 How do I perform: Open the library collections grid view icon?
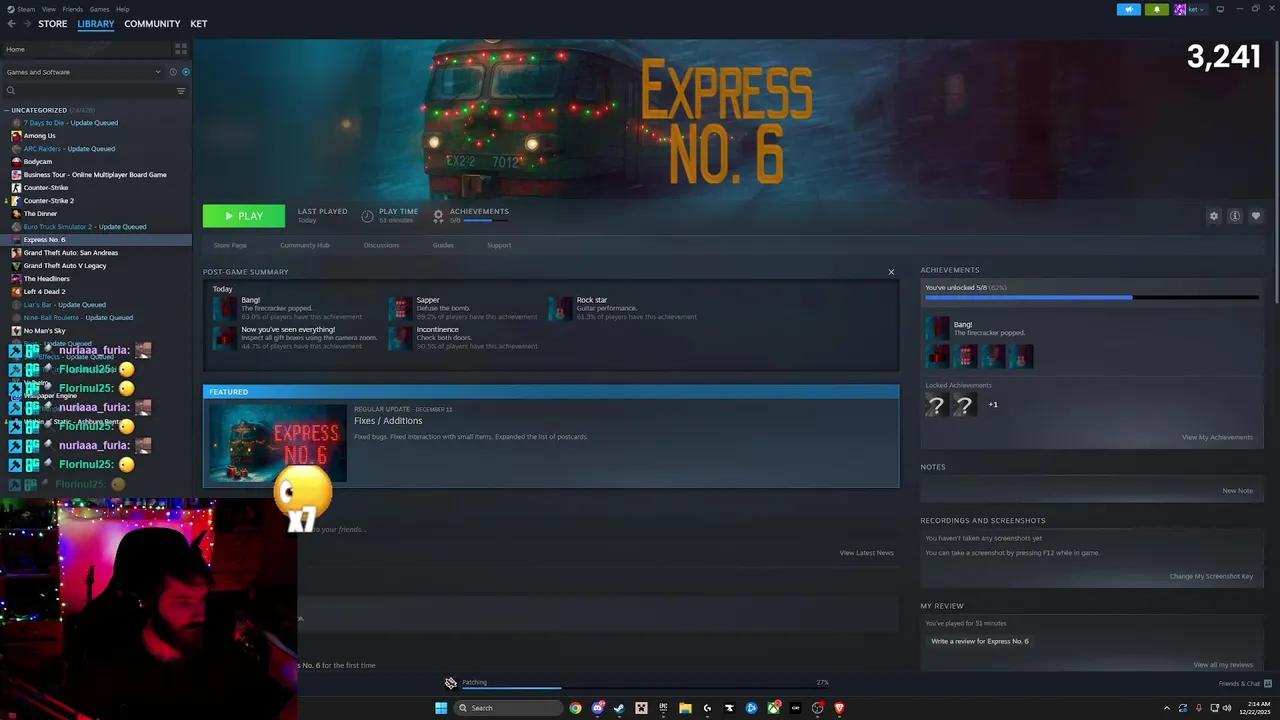pyautogui.click(x=181, y=48)
